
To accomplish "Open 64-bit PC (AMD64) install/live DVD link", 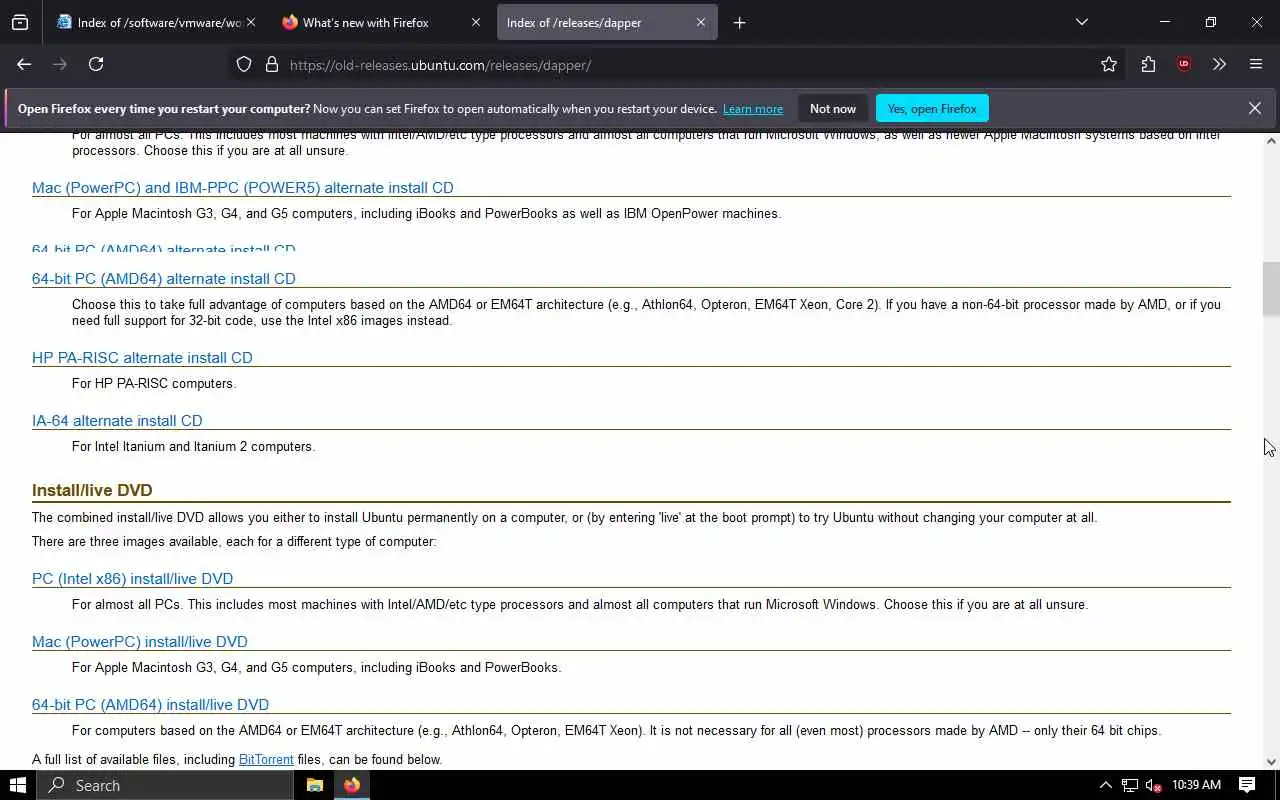I will (x=150, y=705).
